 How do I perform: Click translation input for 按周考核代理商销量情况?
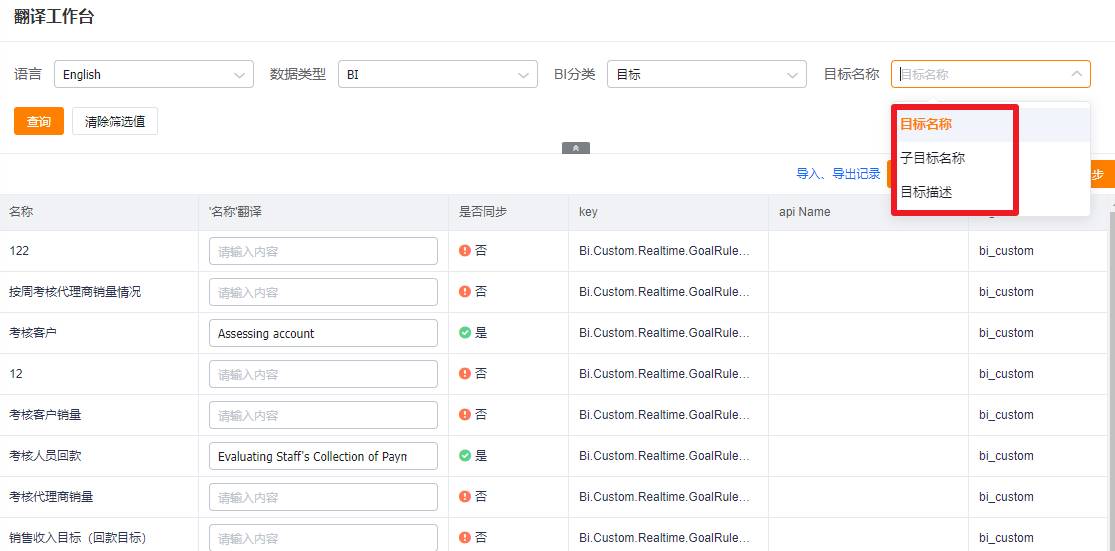pos(324,292)
